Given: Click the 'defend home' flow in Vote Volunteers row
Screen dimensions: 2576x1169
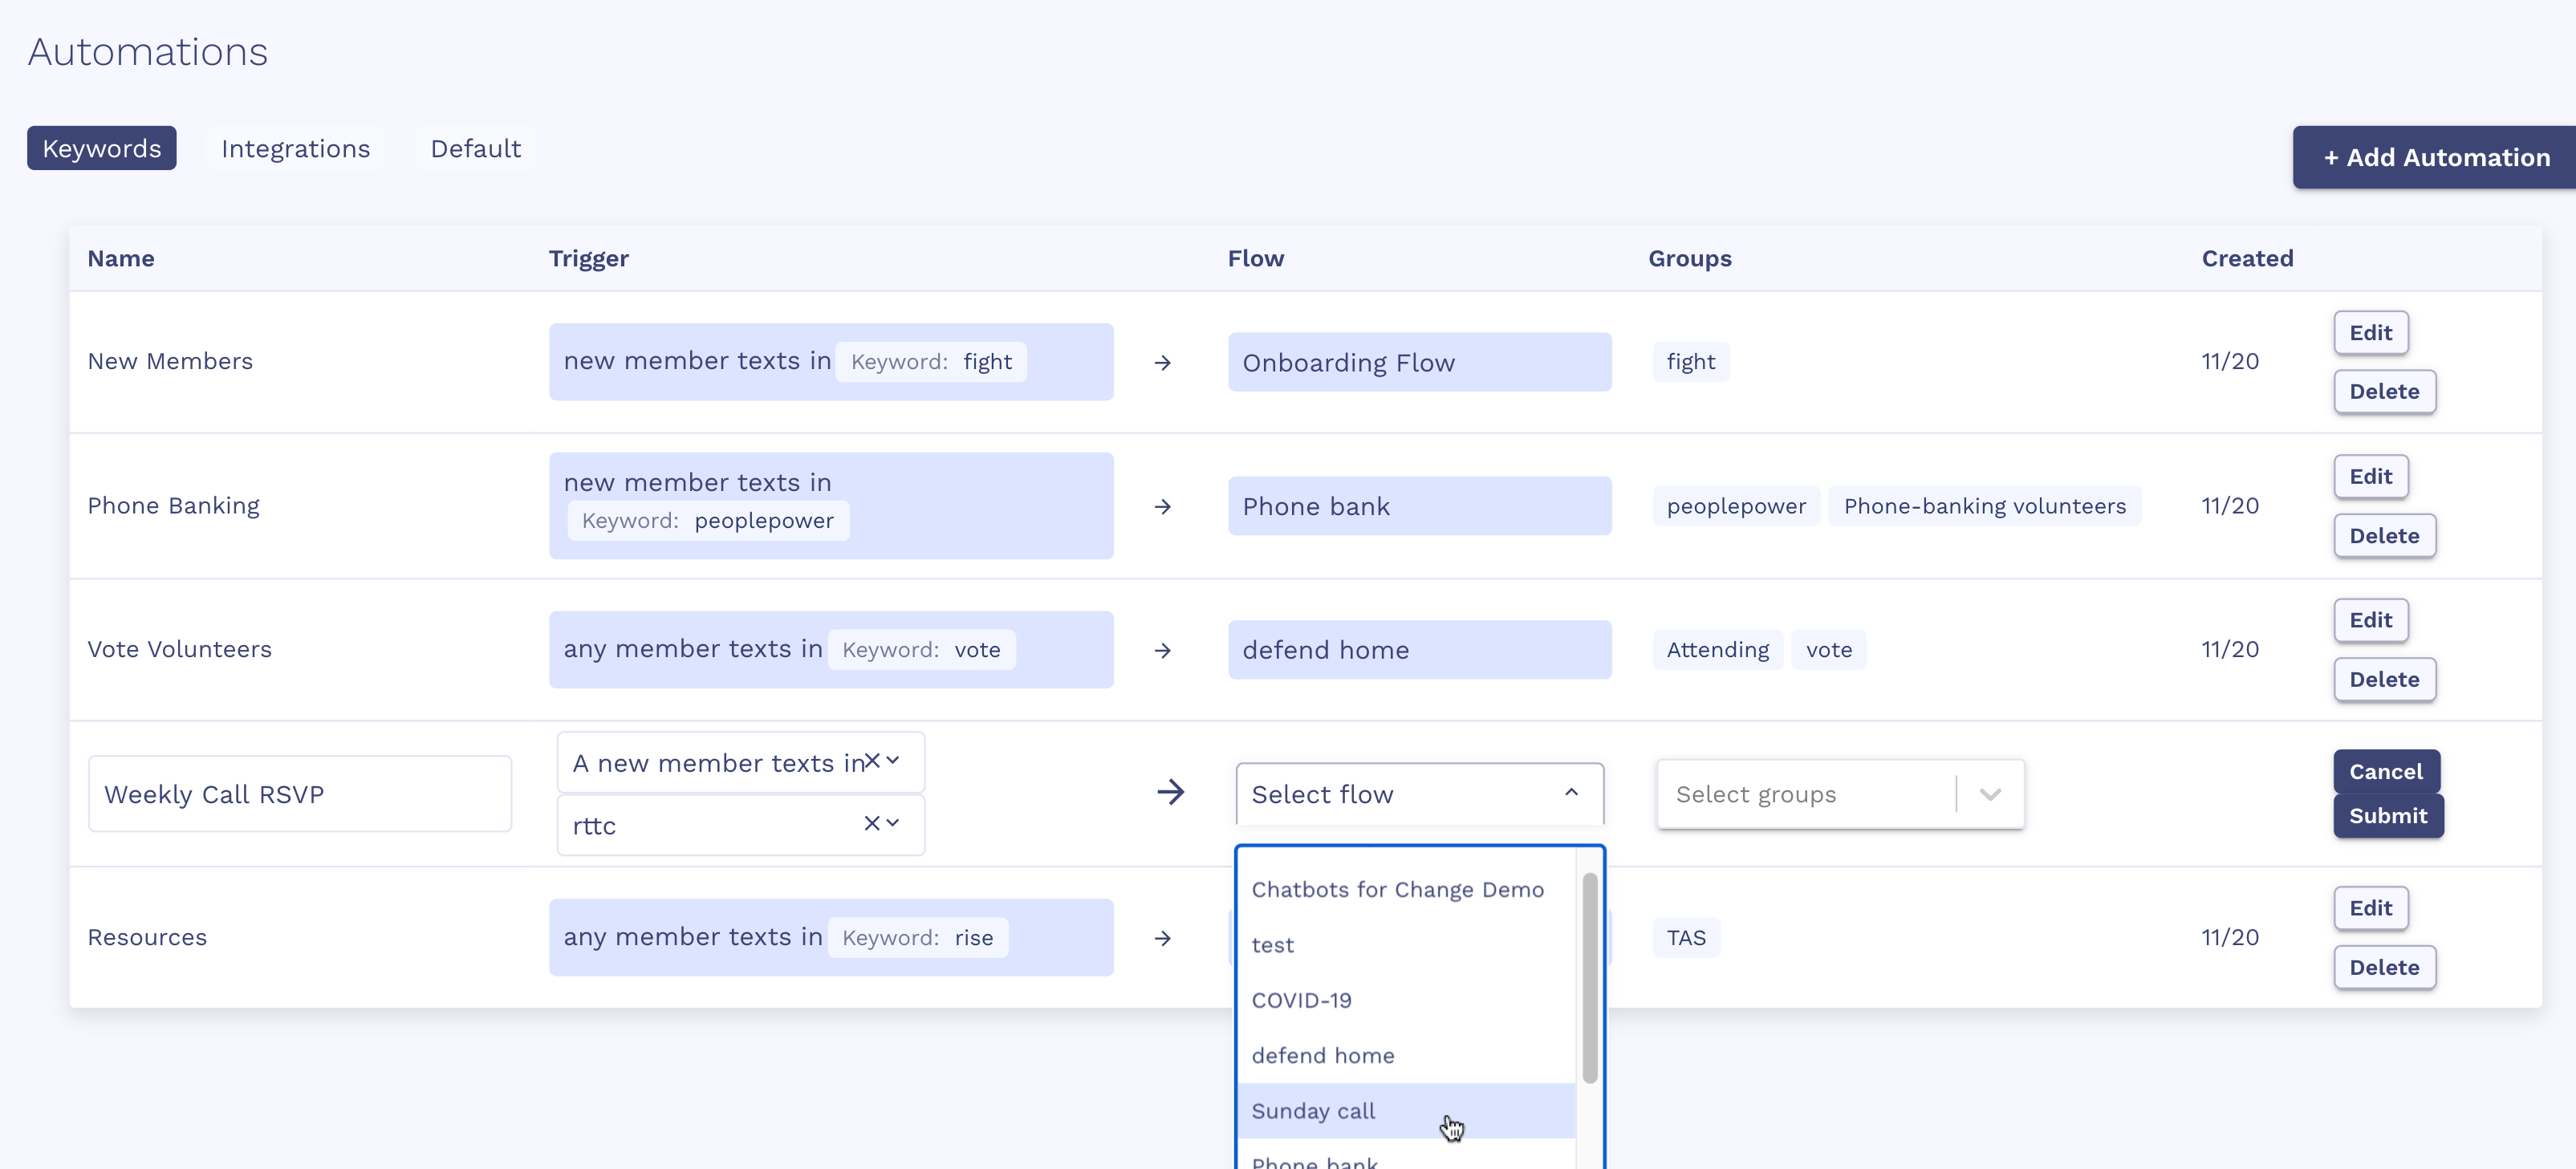Looking at the screenshot, I should [1419, 650].
